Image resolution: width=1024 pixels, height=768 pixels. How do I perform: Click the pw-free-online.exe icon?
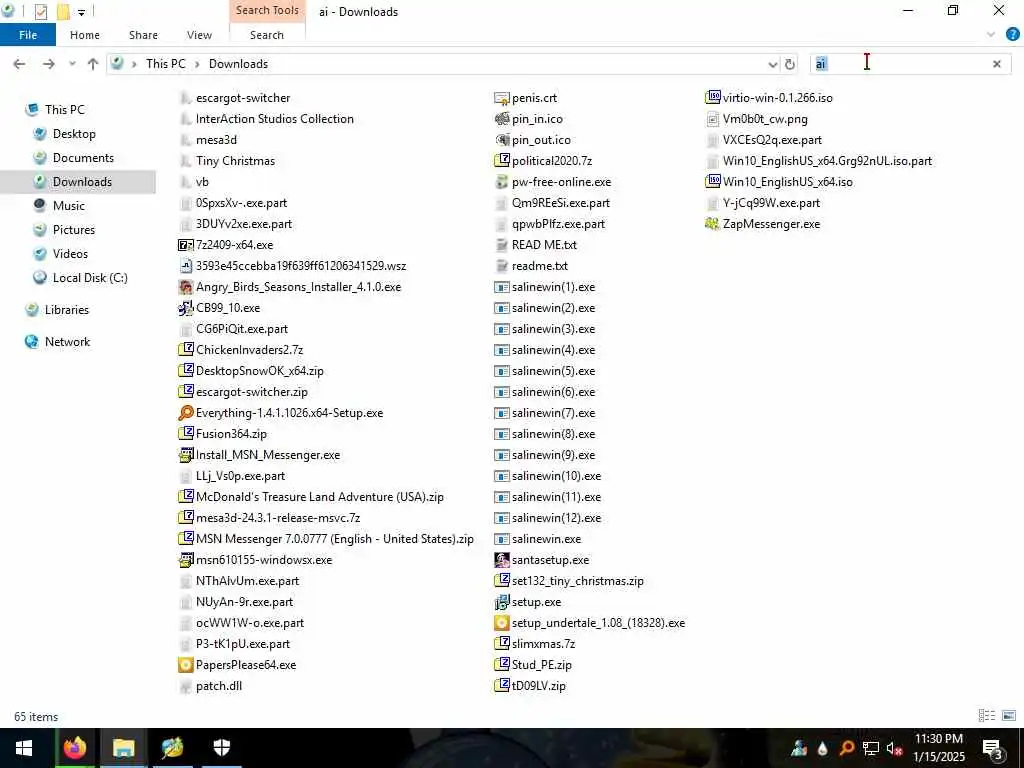click(x=502, y=182)
